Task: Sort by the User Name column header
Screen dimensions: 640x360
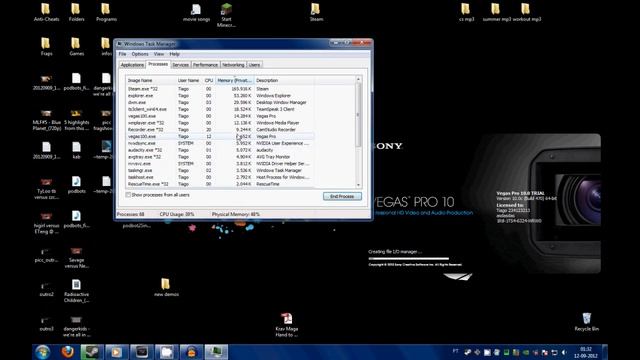Action: (189, 80)
